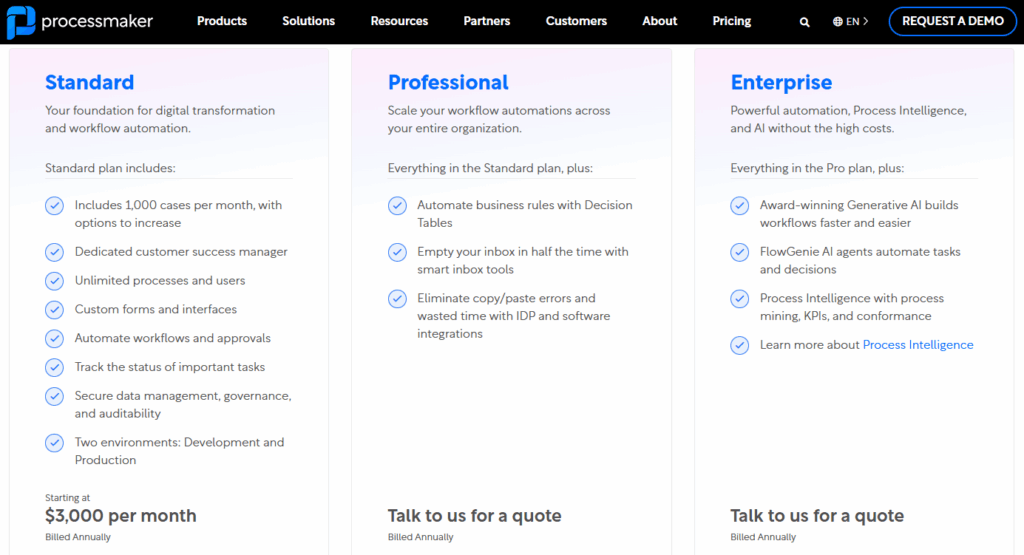Click Enterprise's Talk to us for a quote

(817, 515)
